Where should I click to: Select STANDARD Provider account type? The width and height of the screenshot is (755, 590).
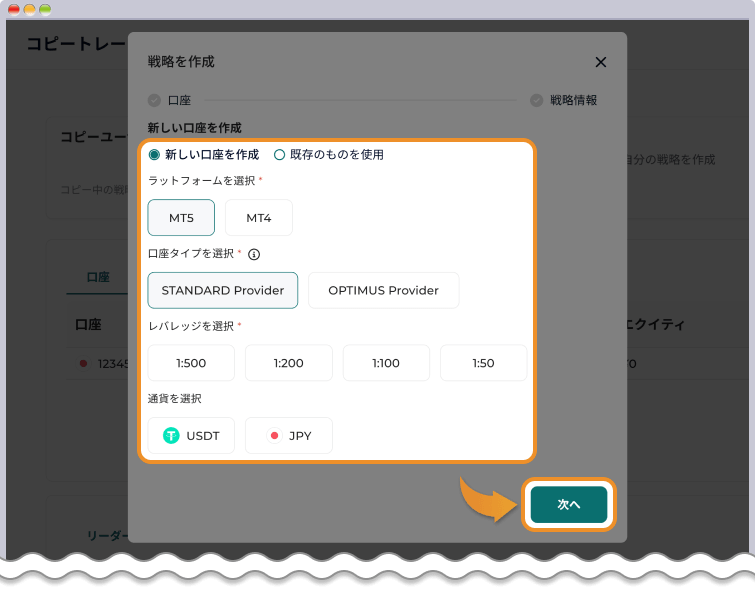[x=222, y=290]
